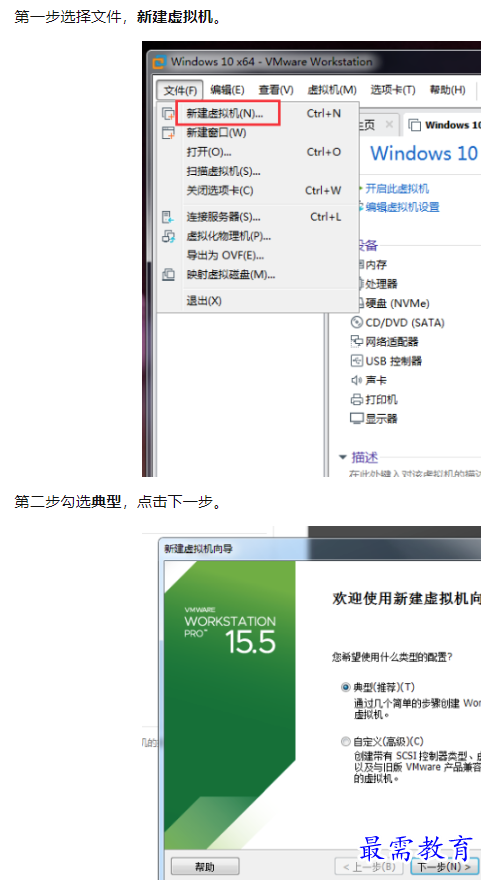
Task: Click the new virtual machine menu icon
Action: tap(168, 114)
